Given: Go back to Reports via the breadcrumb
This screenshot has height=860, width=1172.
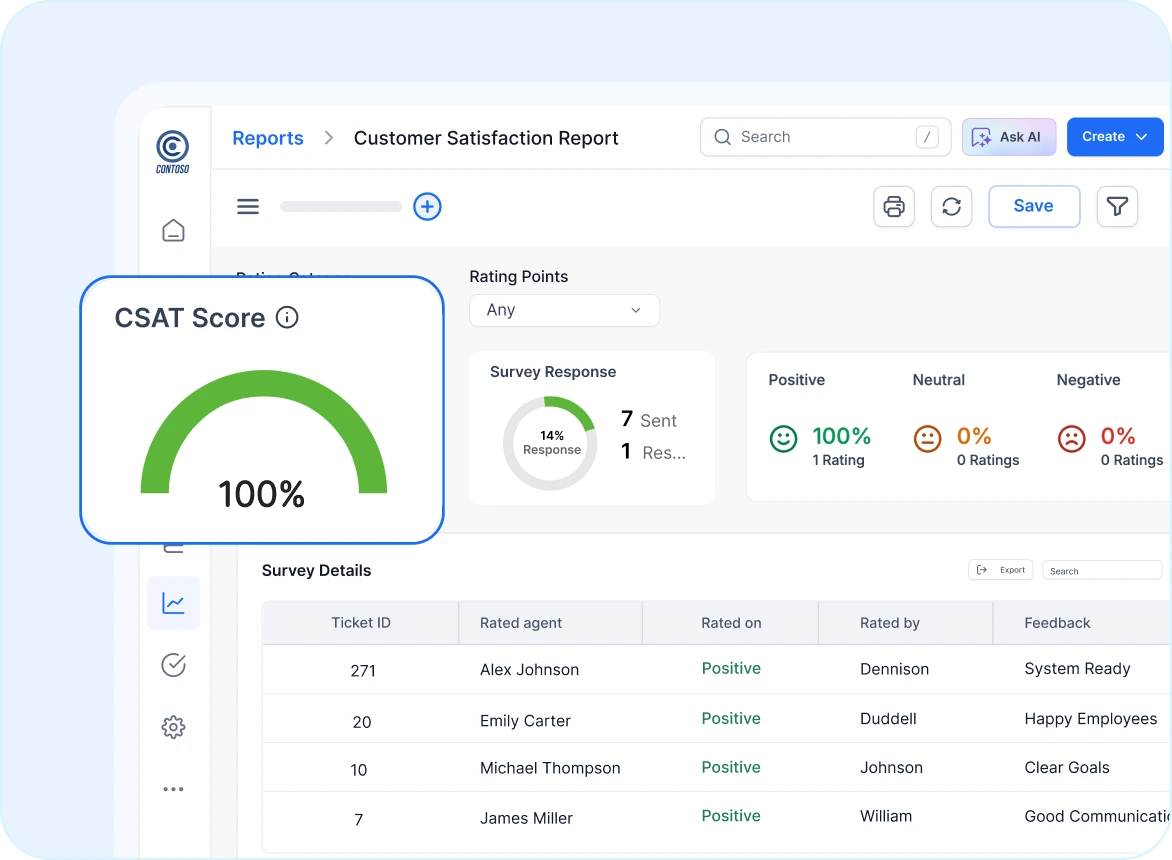Looking at the screenshot, I should click(267, 138).
